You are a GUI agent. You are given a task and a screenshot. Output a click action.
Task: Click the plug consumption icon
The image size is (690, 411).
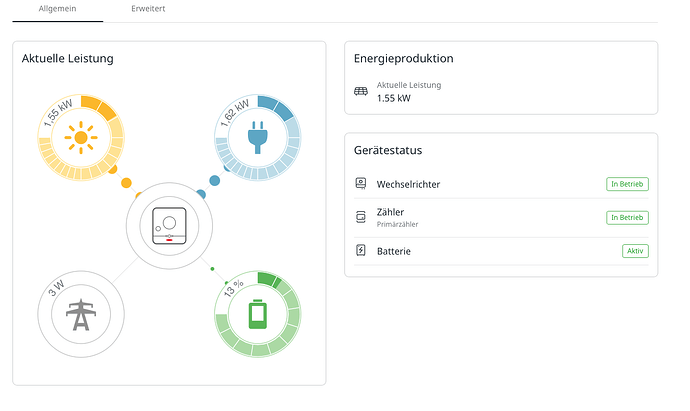[258, 137]
